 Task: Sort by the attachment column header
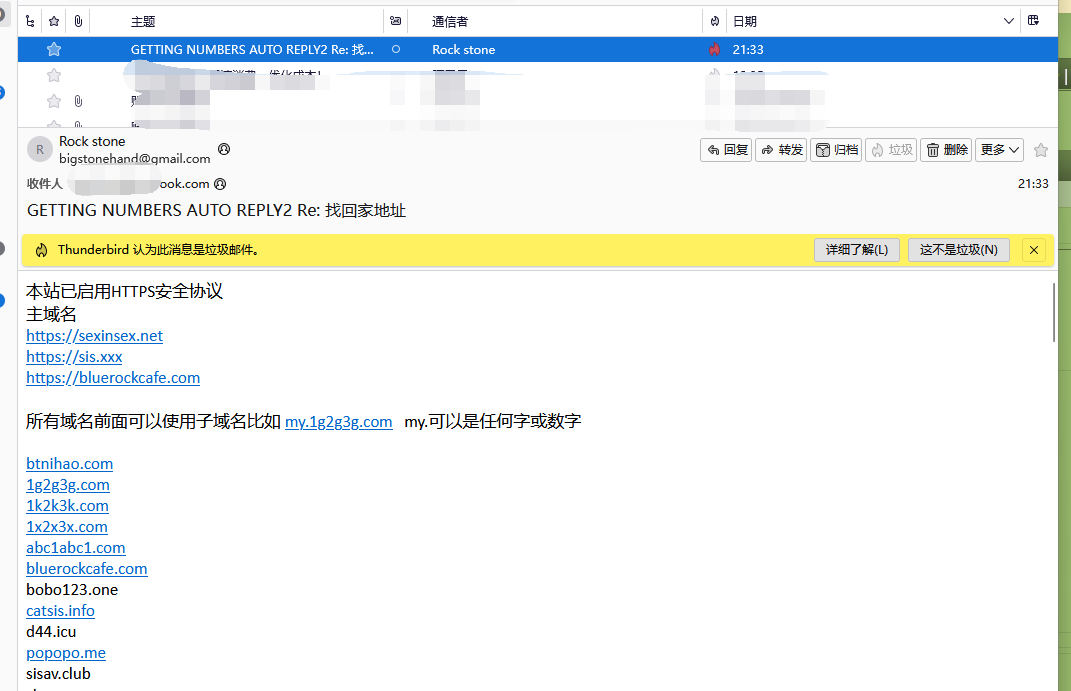(78, 21)
